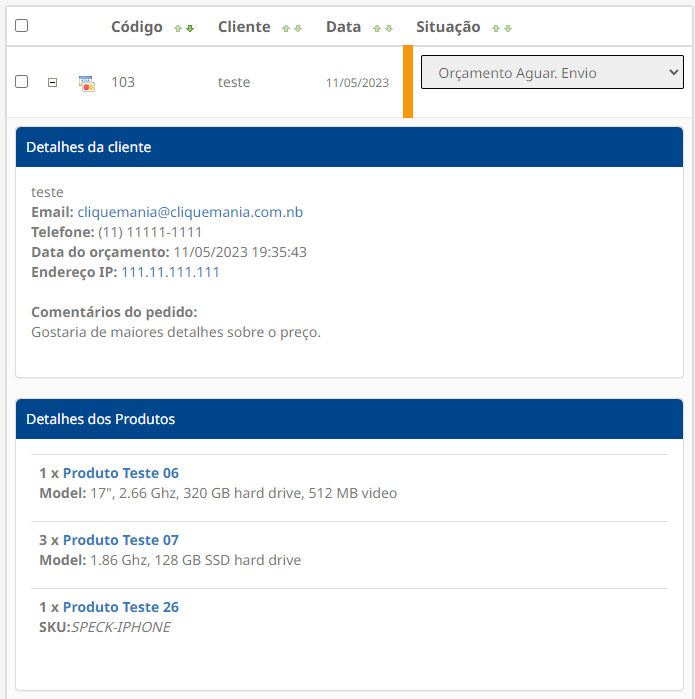This screenshot has width=695, height=699.
Task: Sort Cliente column descending arrow
Action: [x=298, y=29]
